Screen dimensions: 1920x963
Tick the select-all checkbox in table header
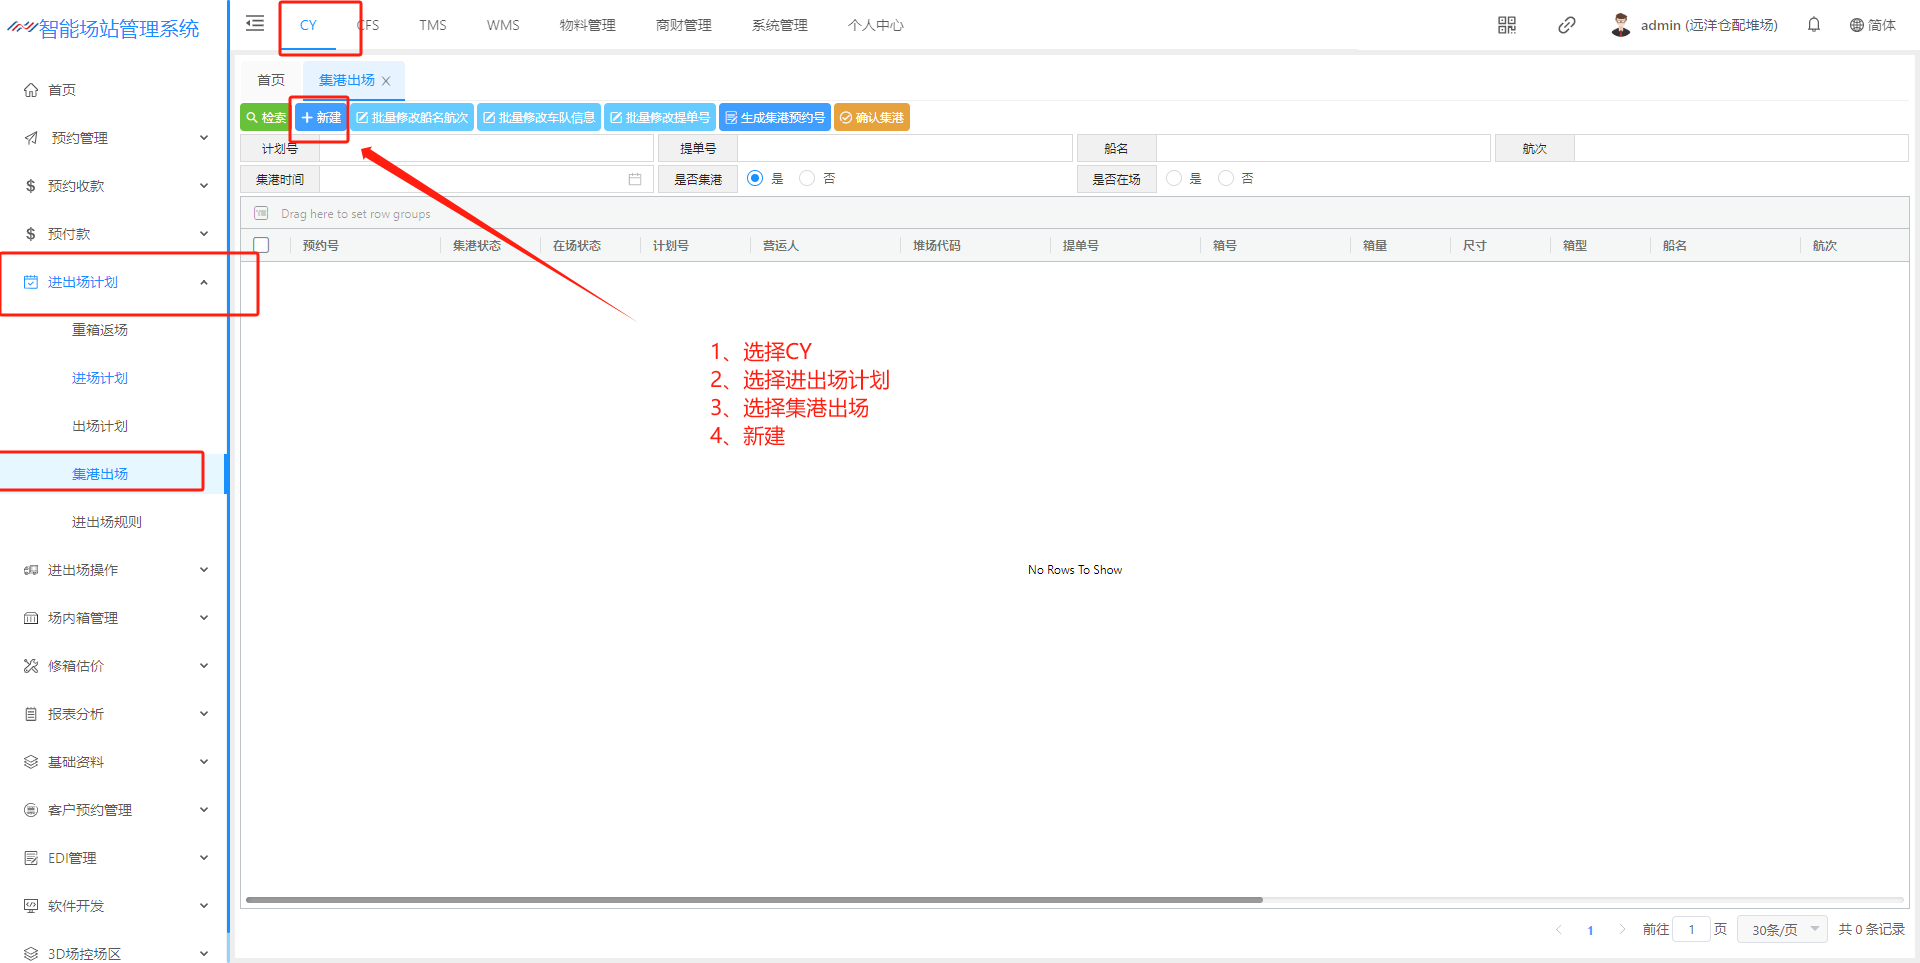(261, 245)
